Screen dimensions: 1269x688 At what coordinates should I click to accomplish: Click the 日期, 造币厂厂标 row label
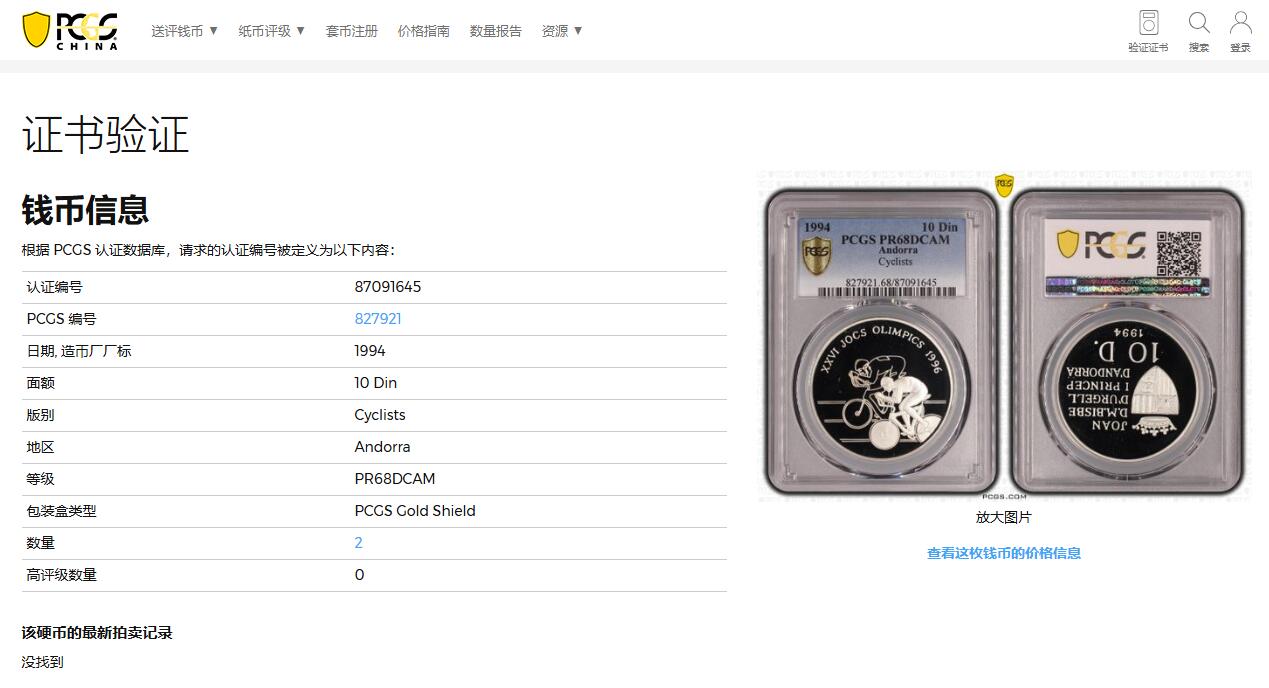click(x=79, y=351)
